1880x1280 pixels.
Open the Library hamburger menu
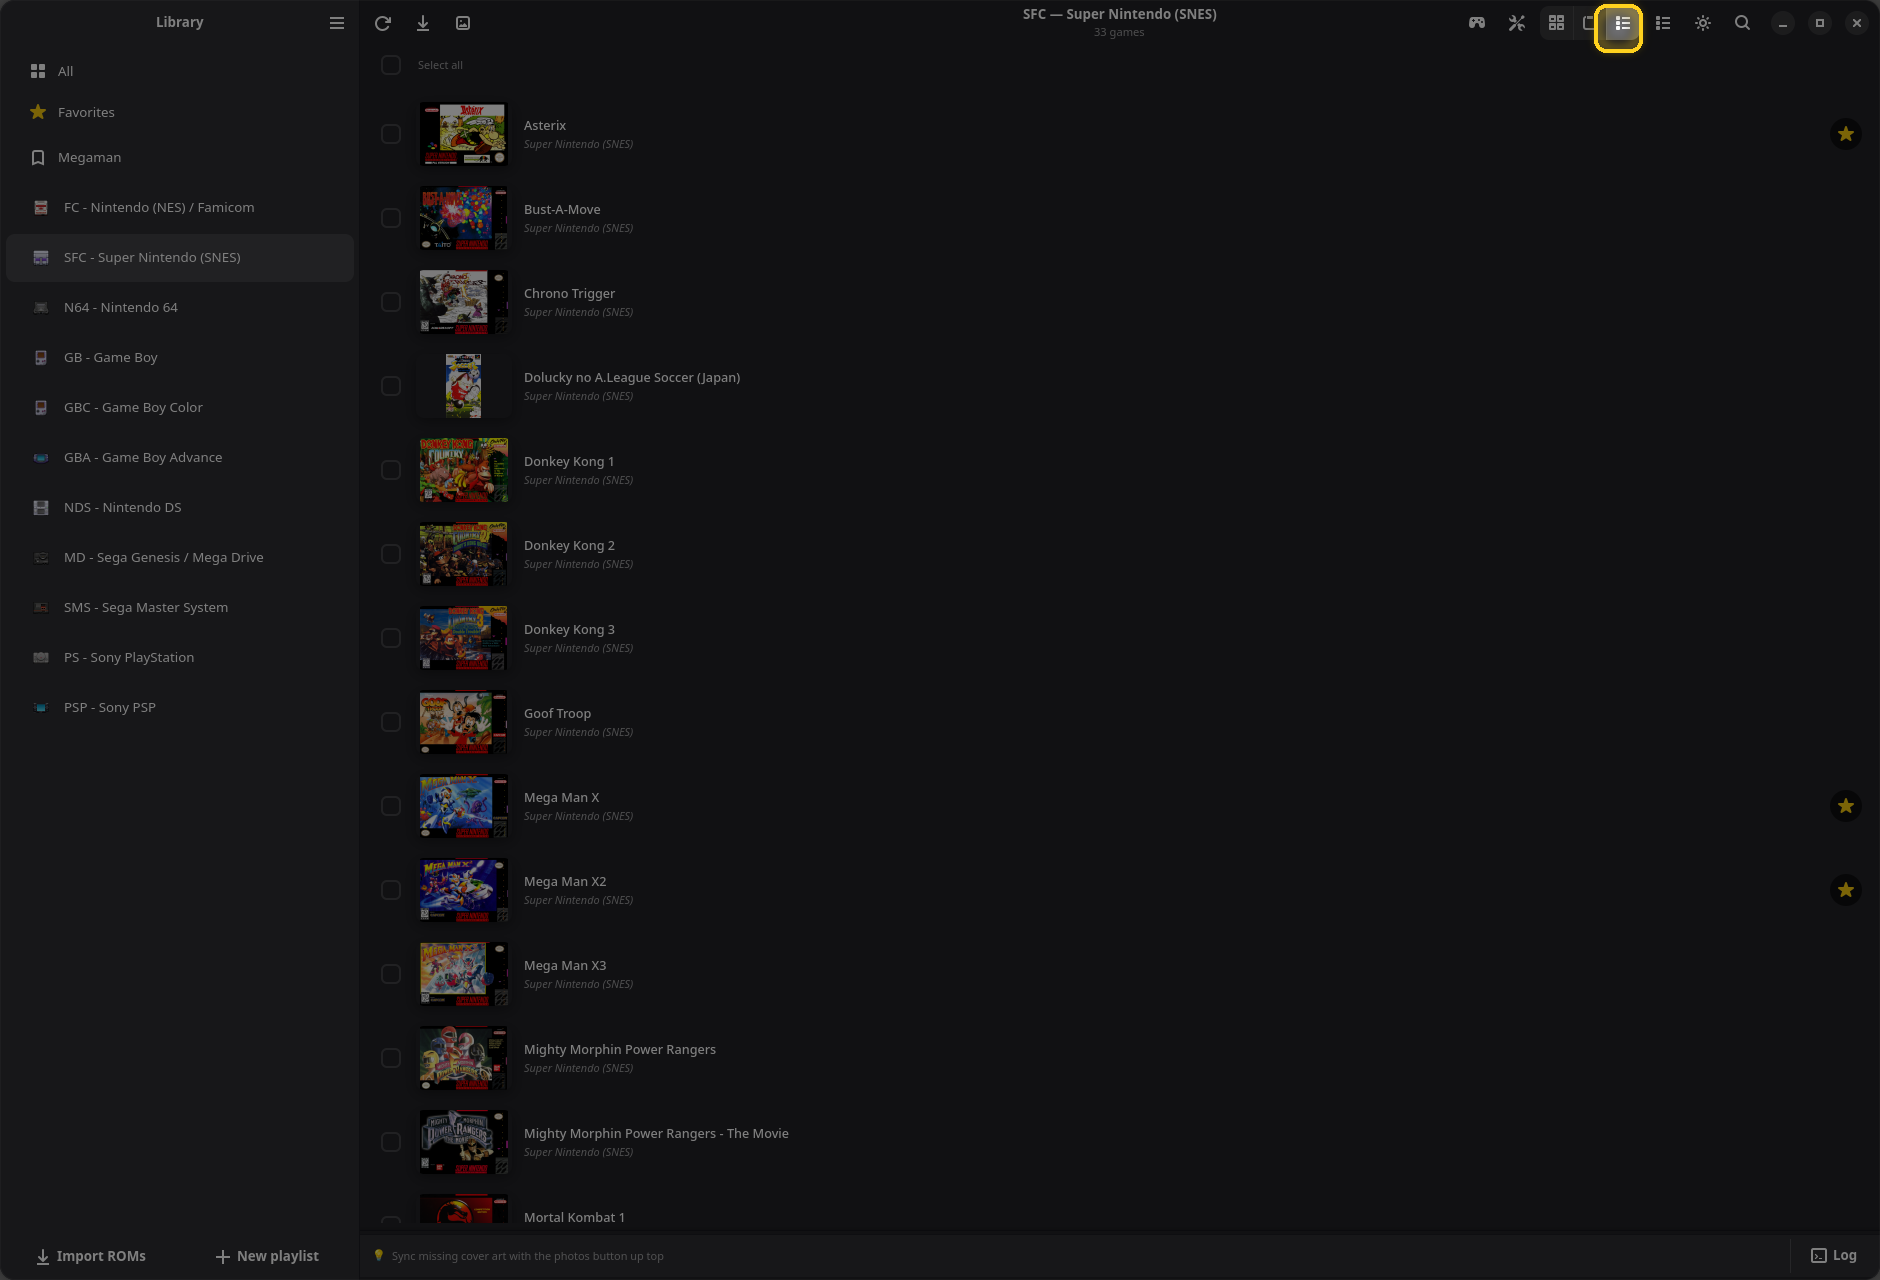[337, 23]
